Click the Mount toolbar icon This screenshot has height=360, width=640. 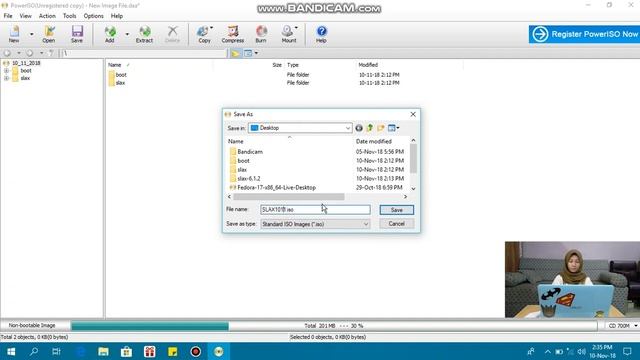(x=288, y=34)
